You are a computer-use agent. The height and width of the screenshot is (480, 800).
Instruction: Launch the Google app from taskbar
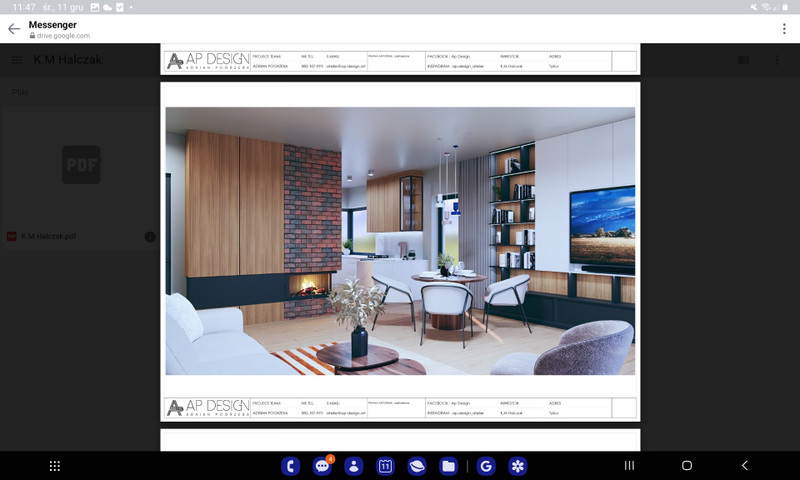pos(486,466)
